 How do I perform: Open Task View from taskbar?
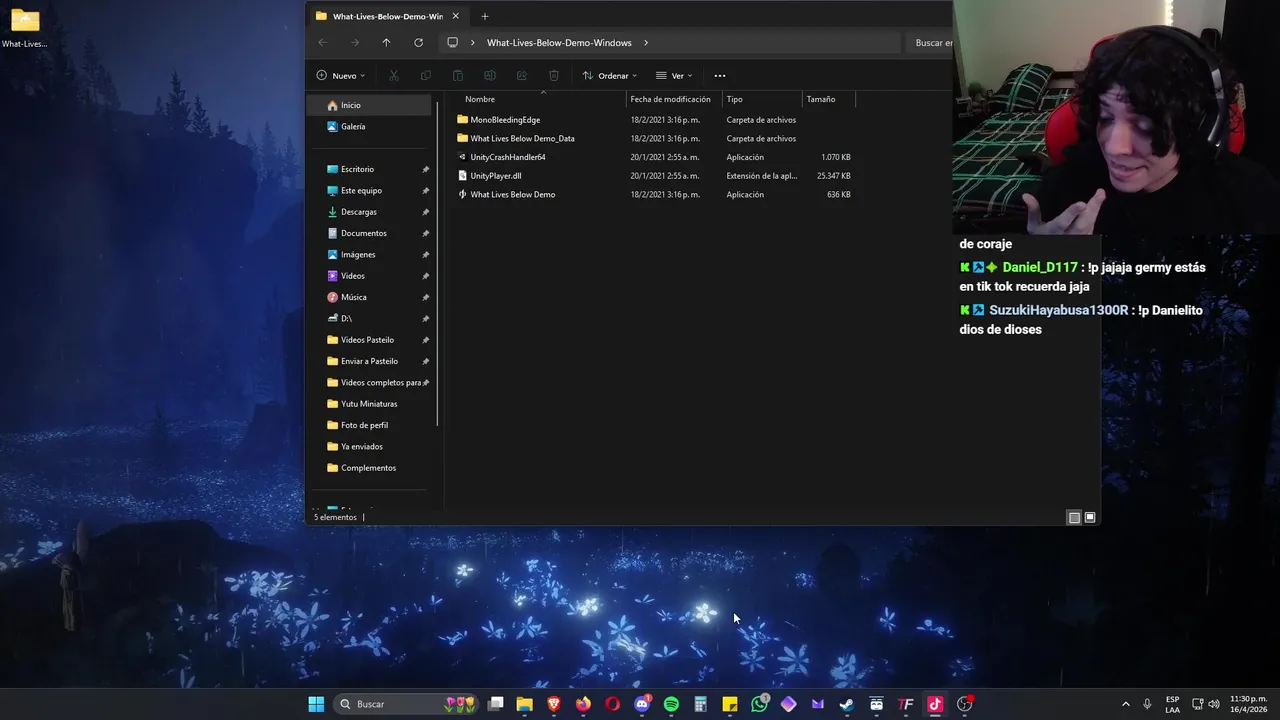point(495,704)
